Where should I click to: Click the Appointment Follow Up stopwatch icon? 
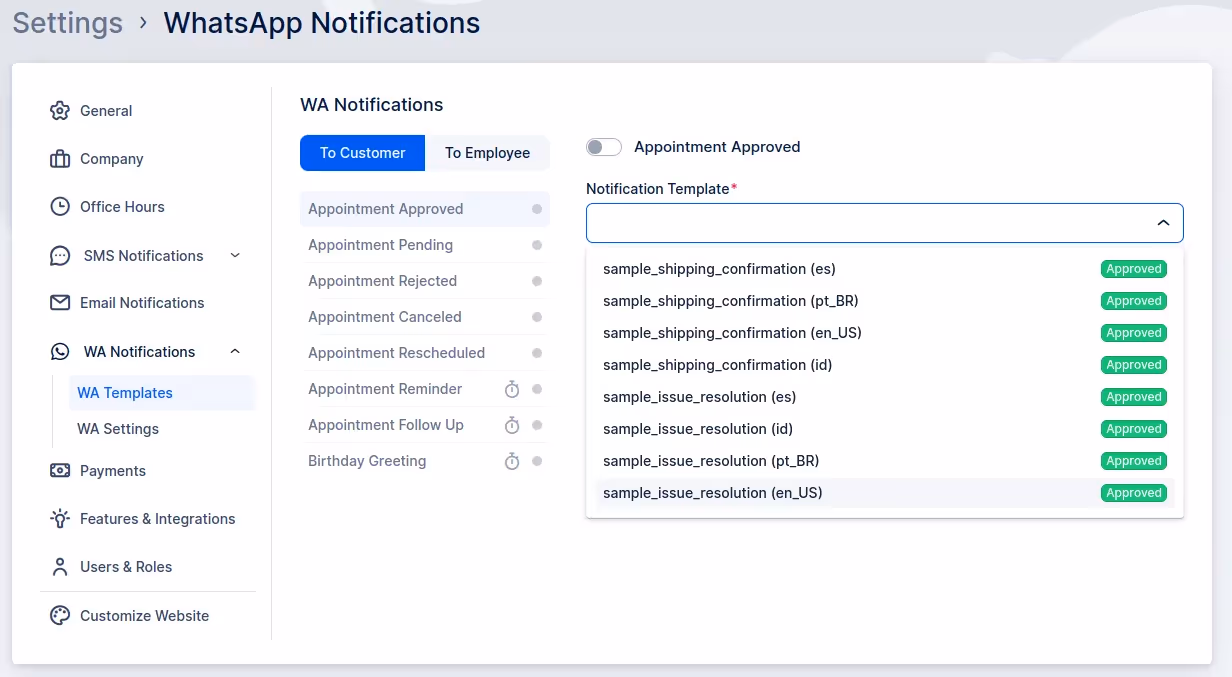pos(512,425)
